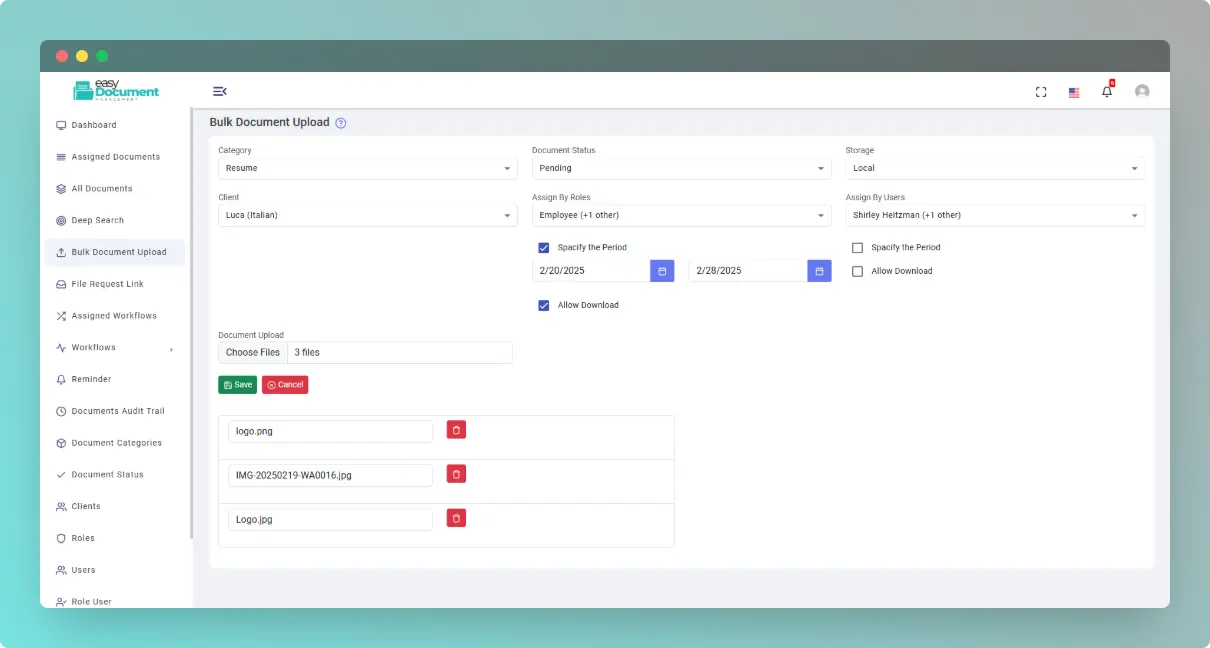Open language selector US flag icon
The height and width of the screenshot is (648, 1210).
click(x=1074, y=92)
